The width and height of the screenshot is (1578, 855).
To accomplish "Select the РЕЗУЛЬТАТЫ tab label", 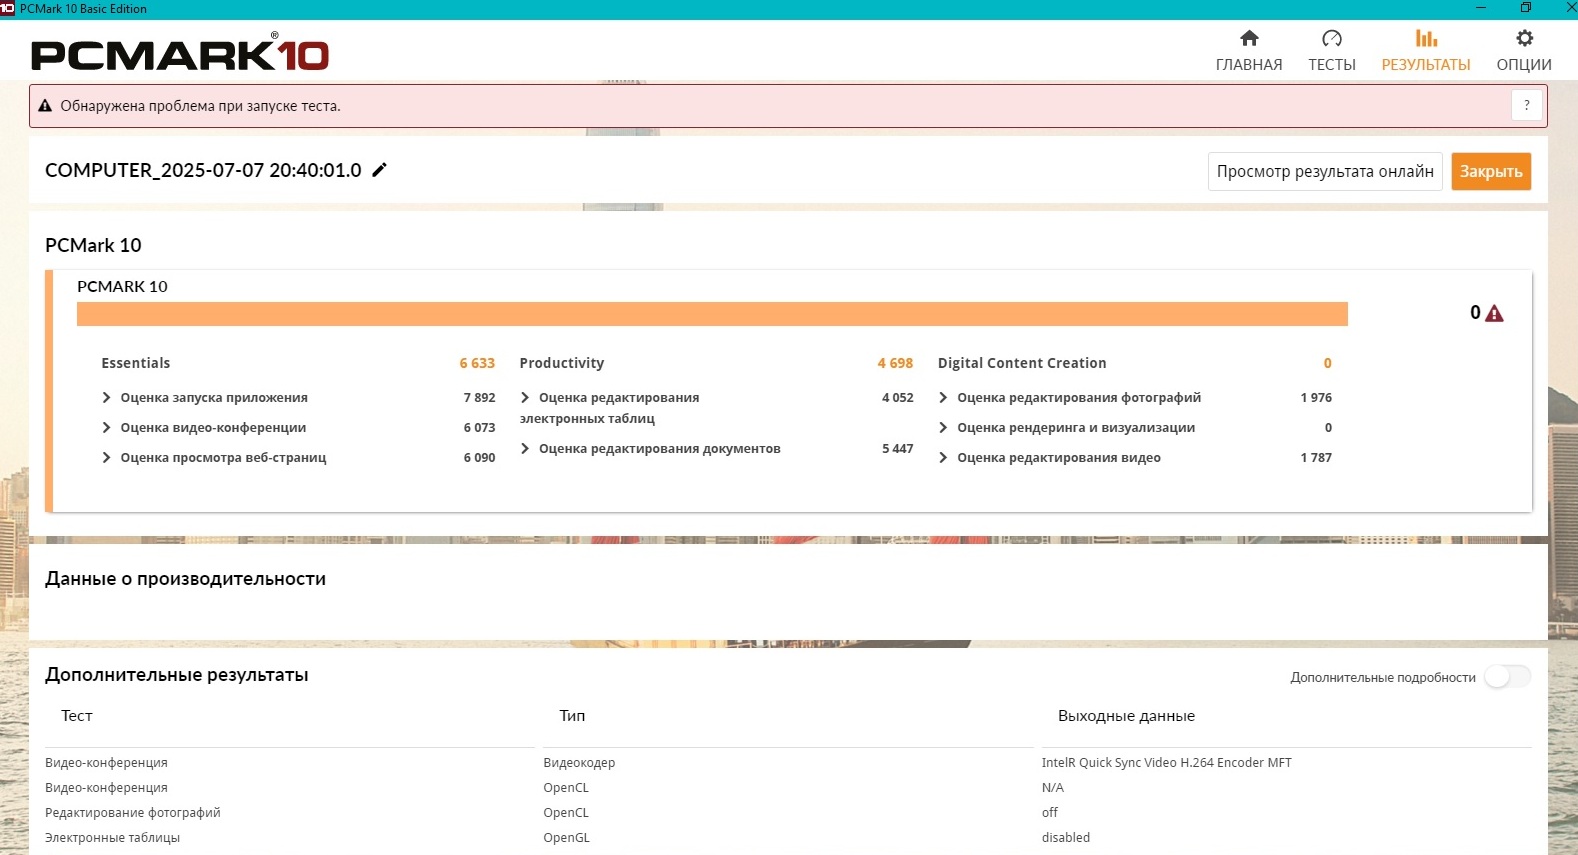I will pyautogui.click(x=1426, y=65).
